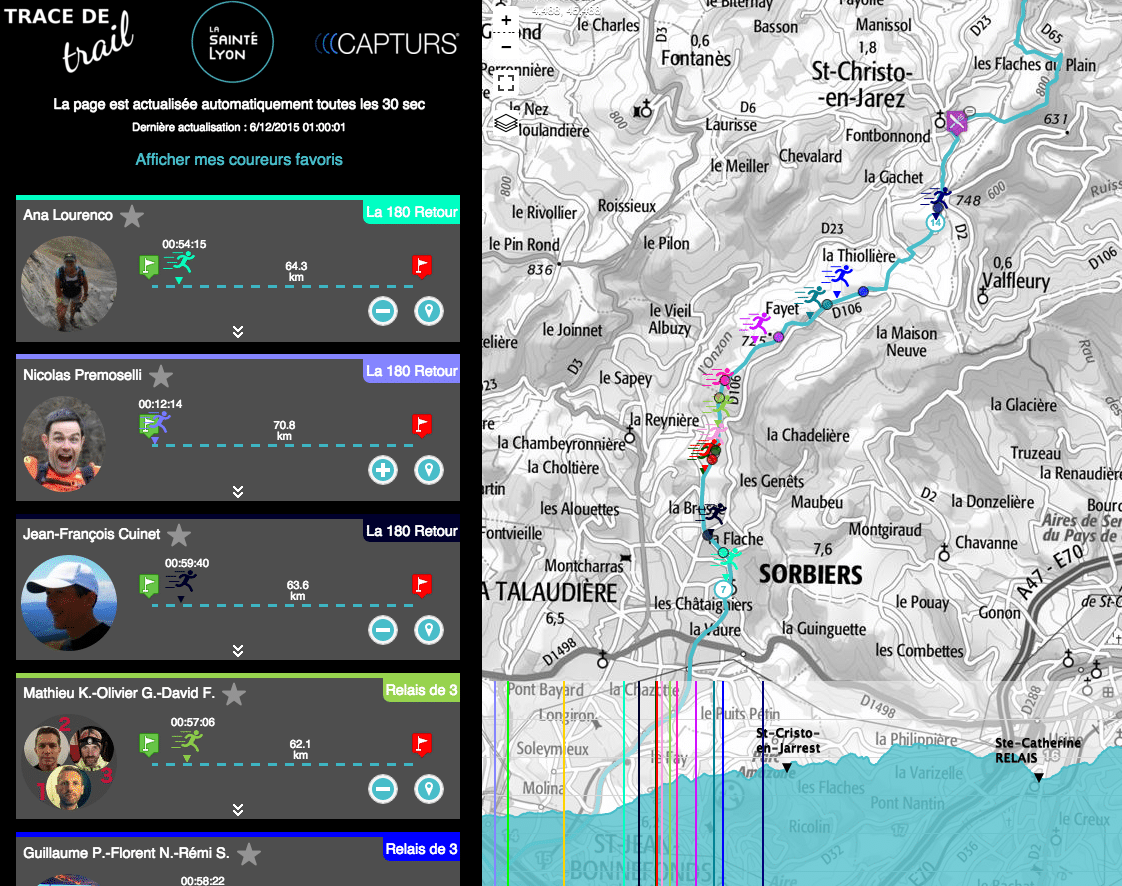This screenshot has height=886, width=1122.
Task: Click Jean-François Cuinet's red finish flag
Action: 421,585
